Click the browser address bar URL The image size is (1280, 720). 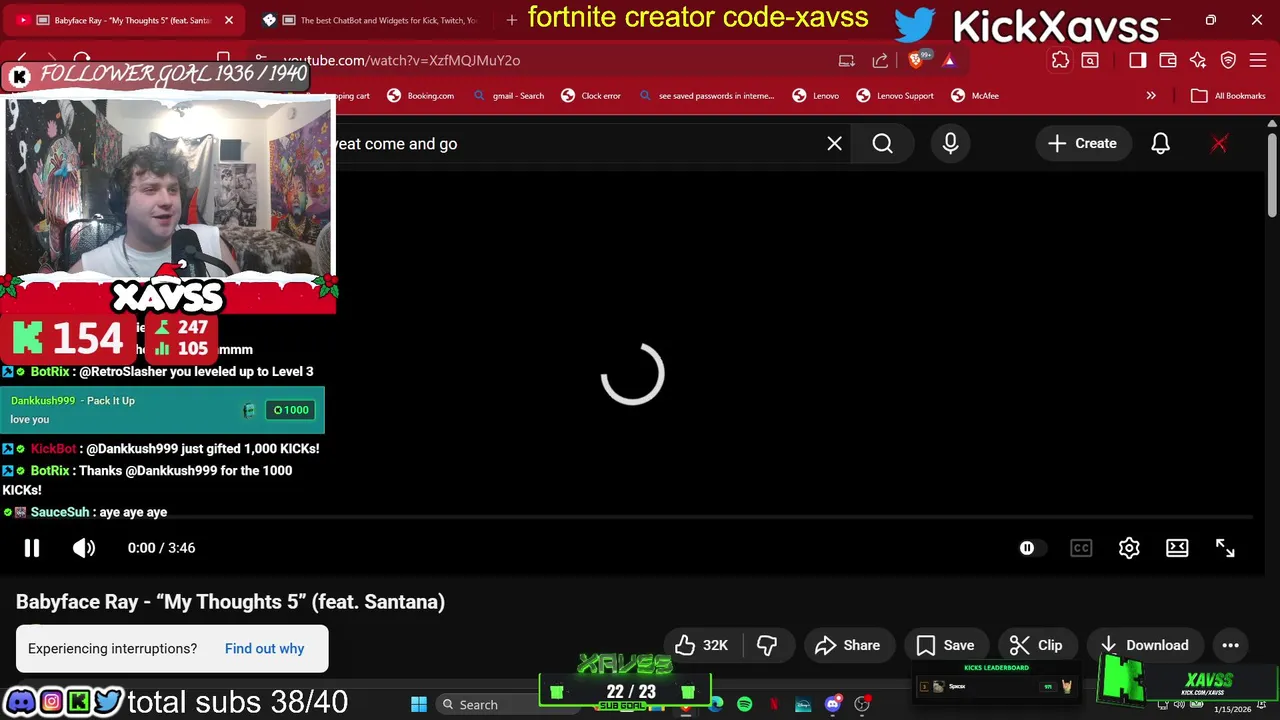(x=402, y=61)
